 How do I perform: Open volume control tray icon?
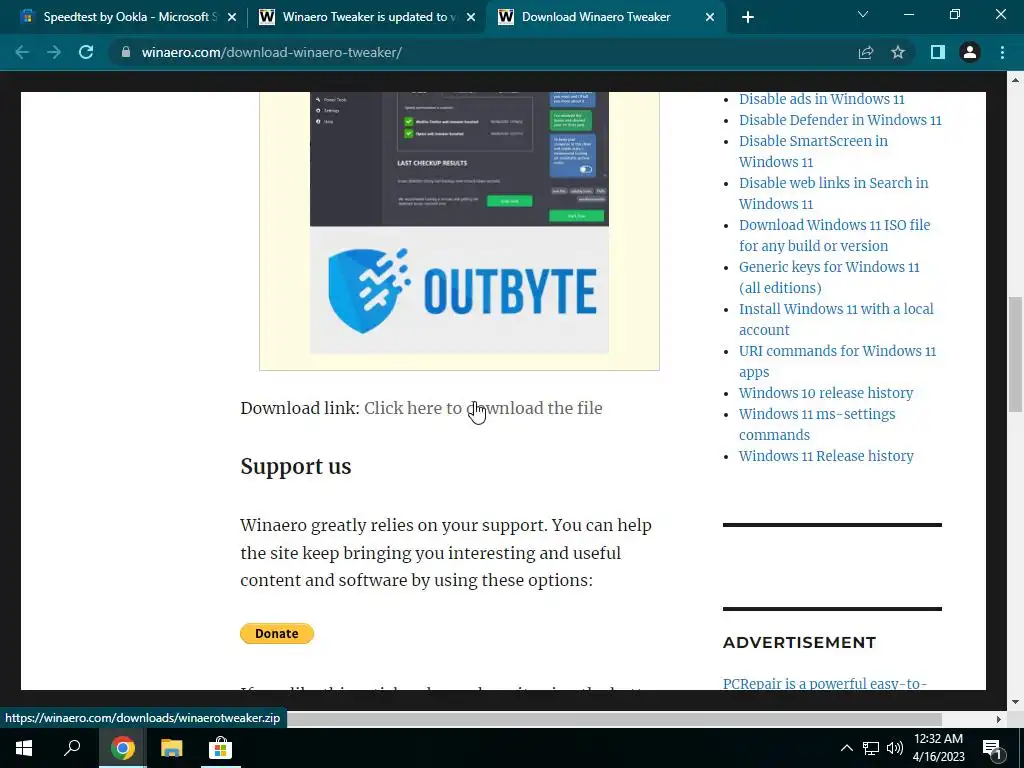click(x=895, y=748)
